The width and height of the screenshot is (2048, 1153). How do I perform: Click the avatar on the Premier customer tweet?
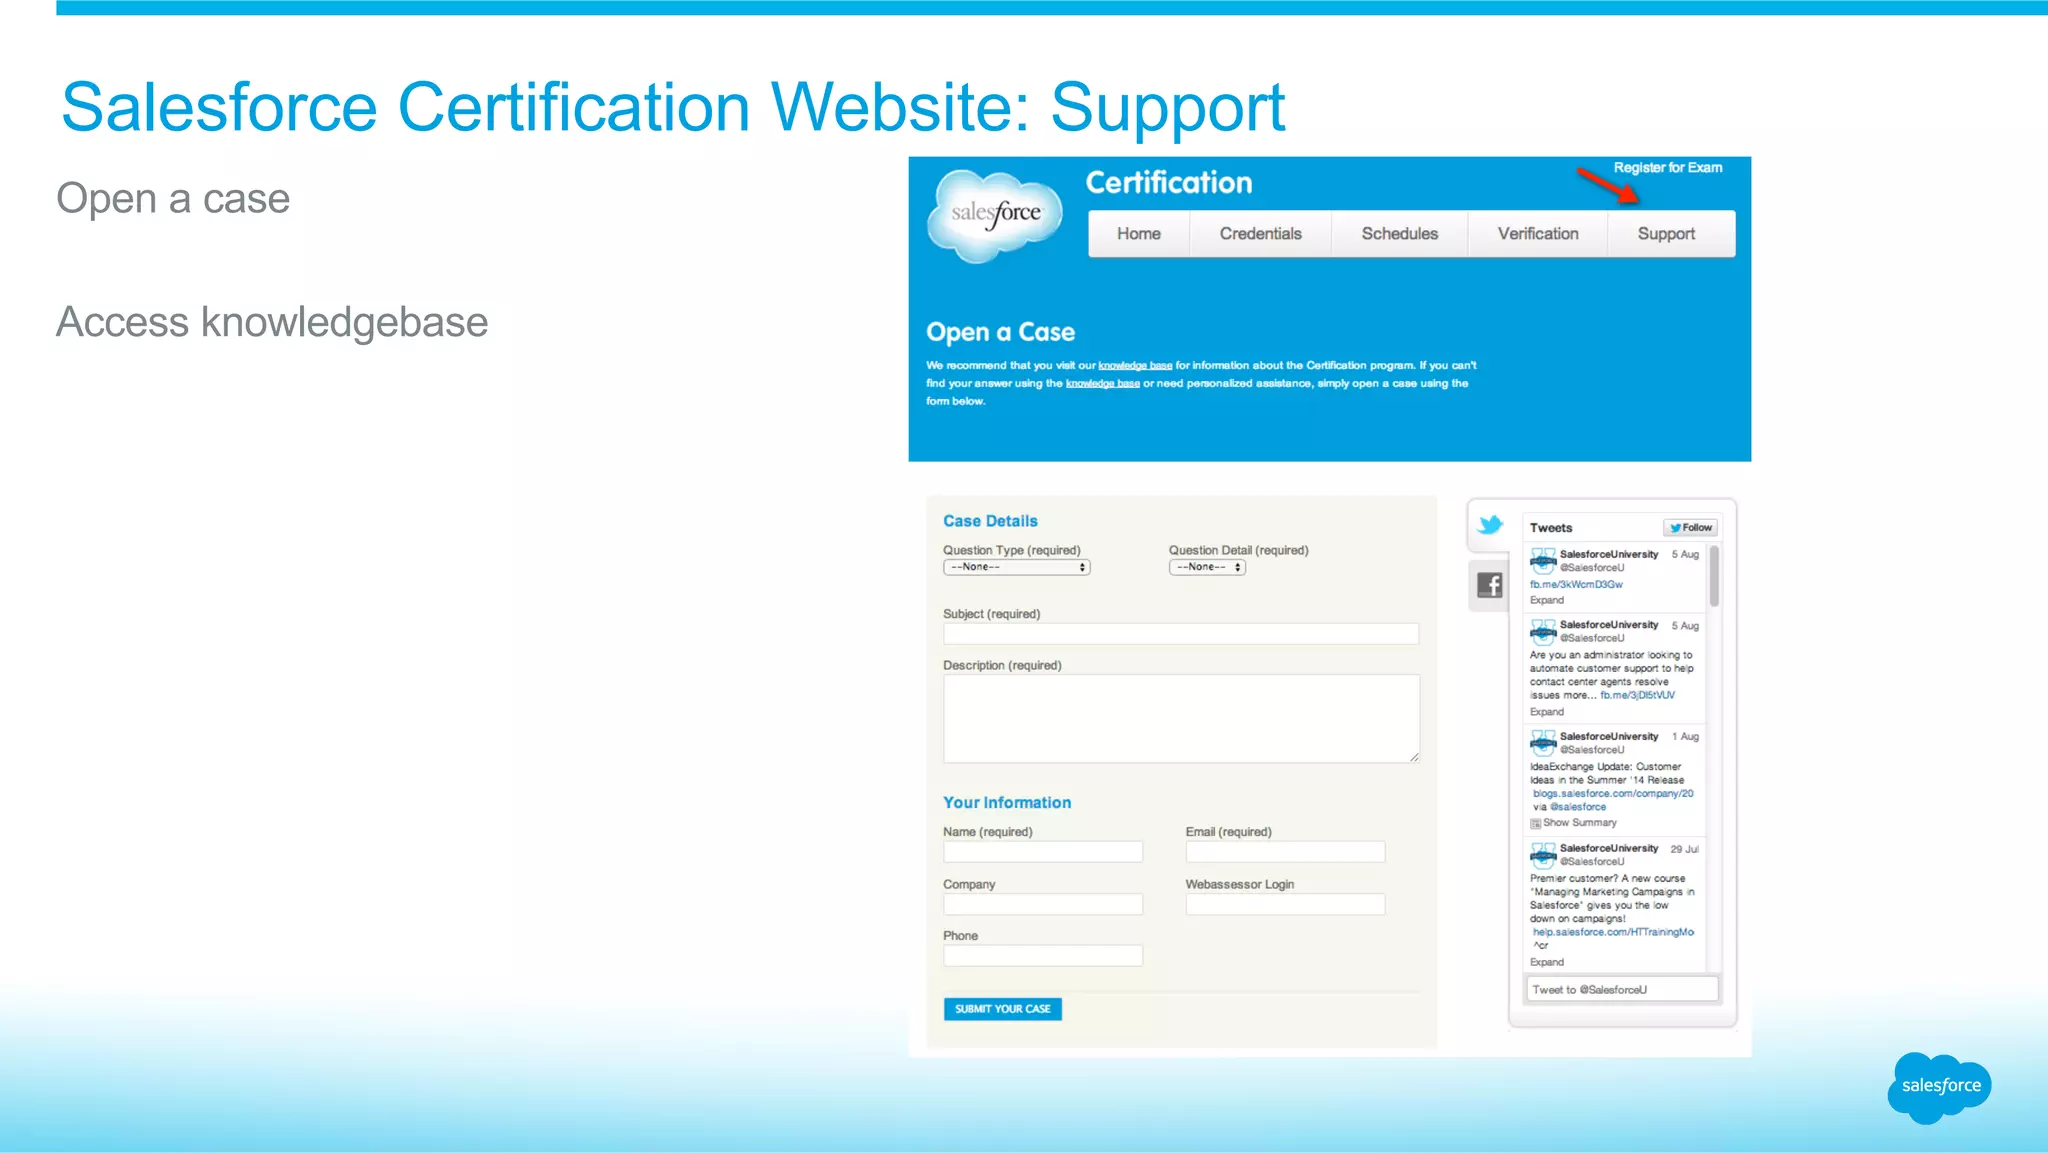pos(1543,854)
